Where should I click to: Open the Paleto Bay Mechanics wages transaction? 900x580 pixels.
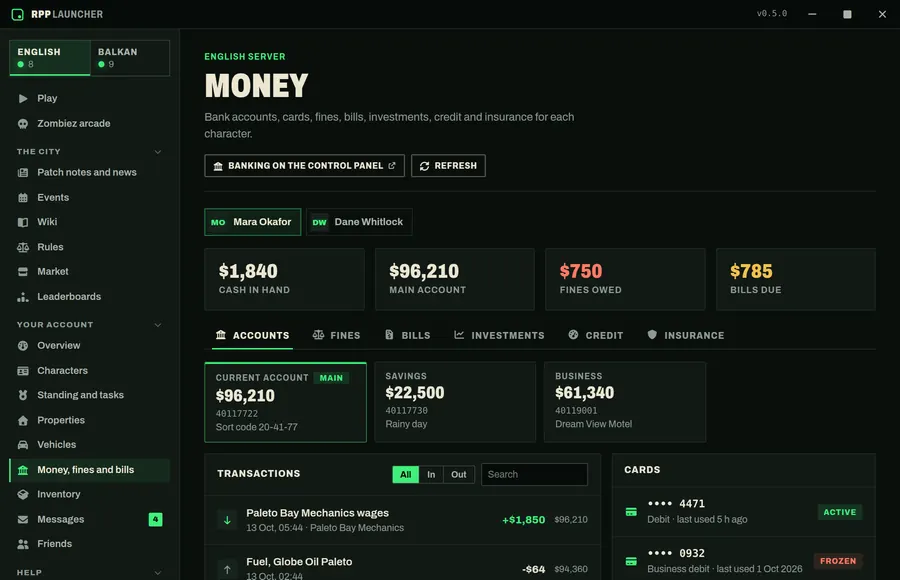402,520
